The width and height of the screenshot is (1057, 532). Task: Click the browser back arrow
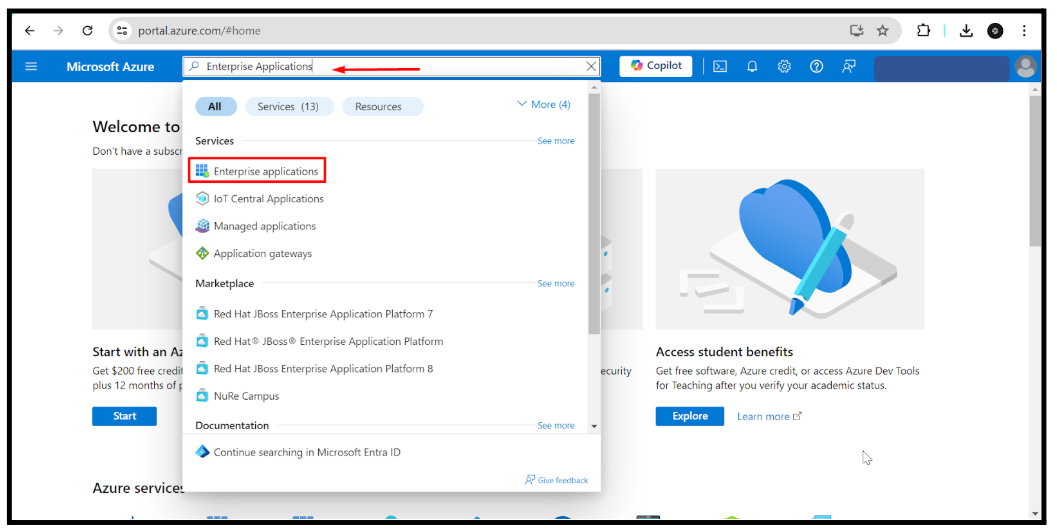[30, 31]
